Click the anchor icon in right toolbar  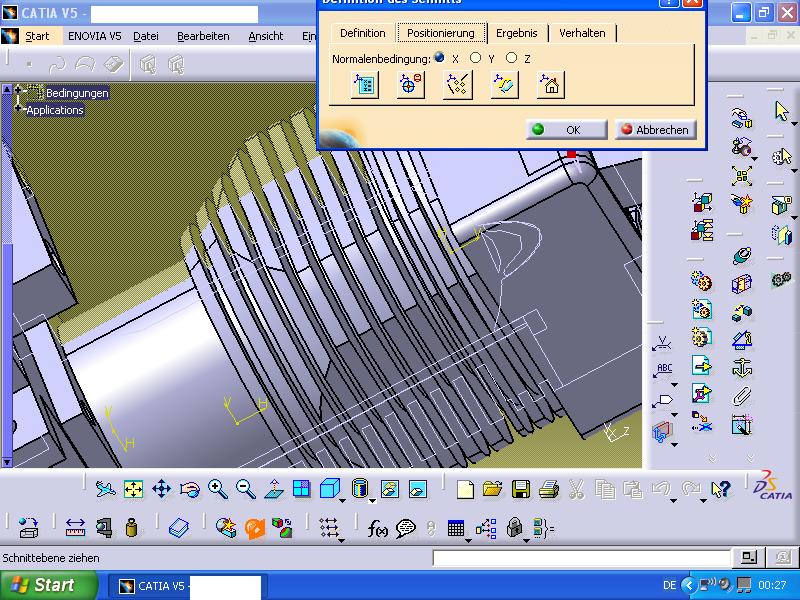742,368
